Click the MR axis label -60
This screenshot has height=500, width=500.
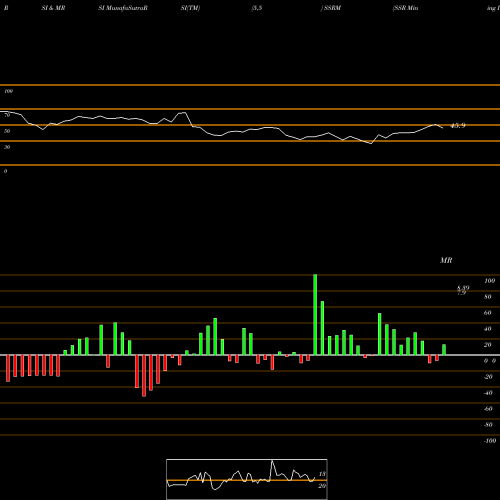488,409
